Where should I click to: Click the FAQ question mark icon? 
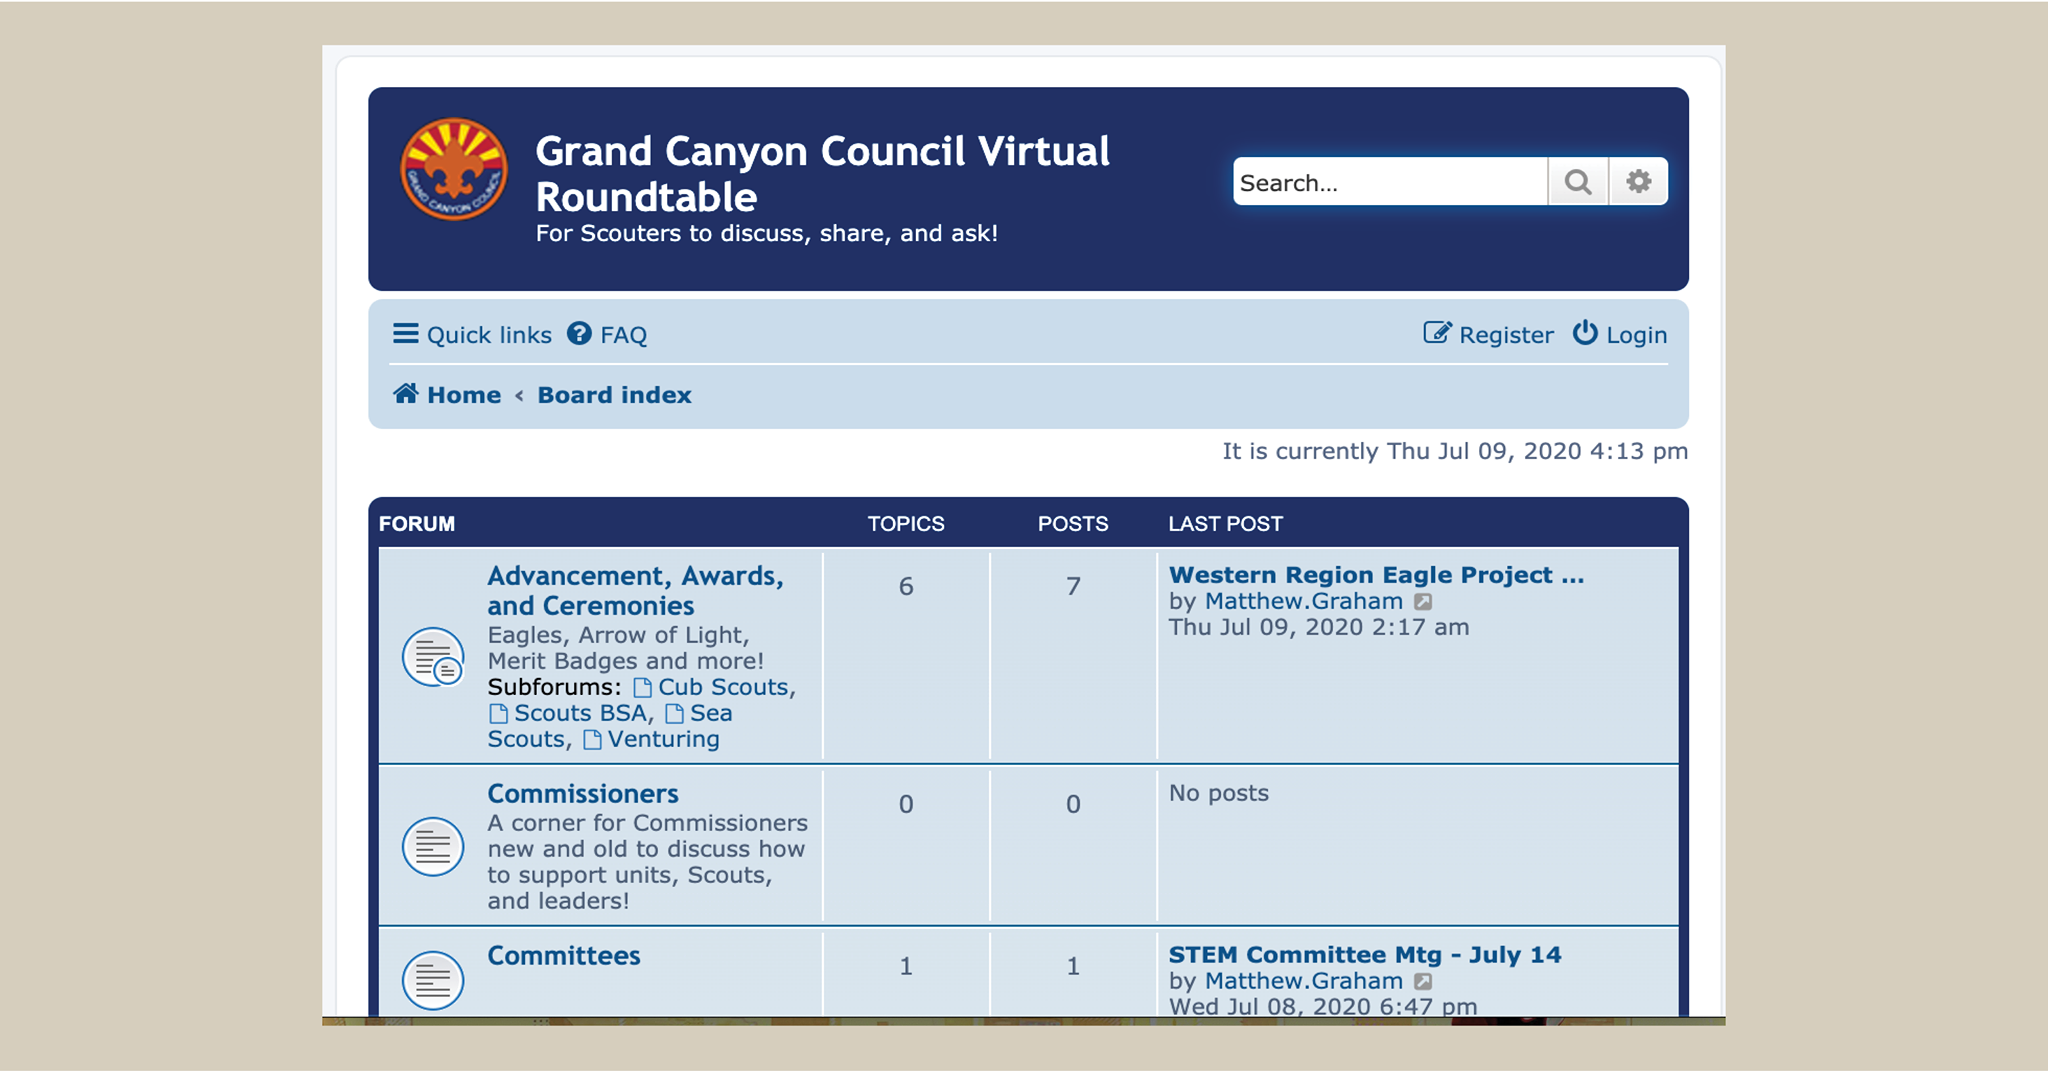(x=579, y=333)
